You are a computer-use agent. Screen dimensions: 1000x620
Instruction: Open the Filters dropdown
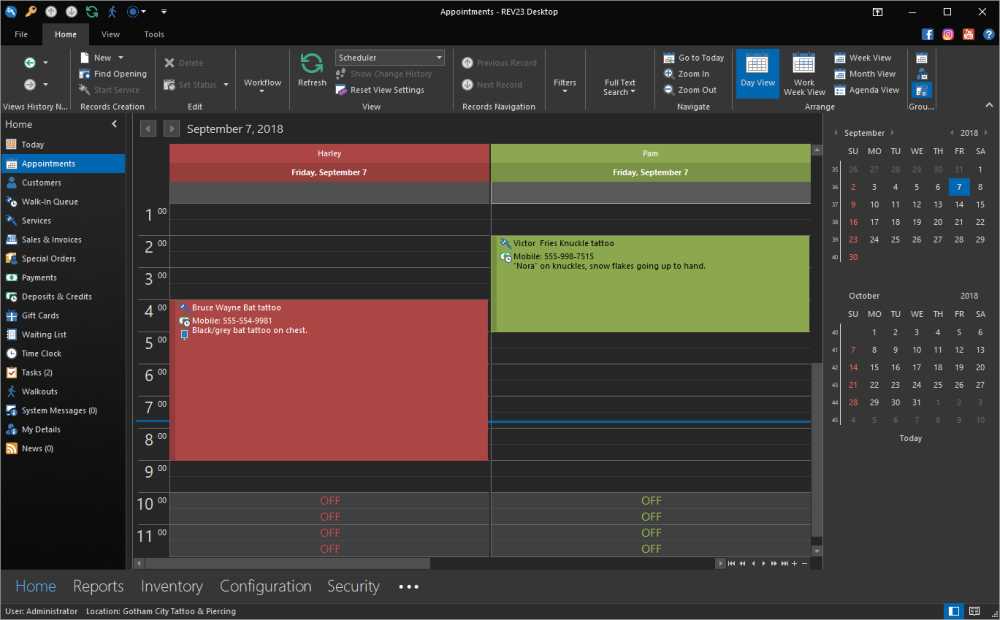(x=564, y=85)
